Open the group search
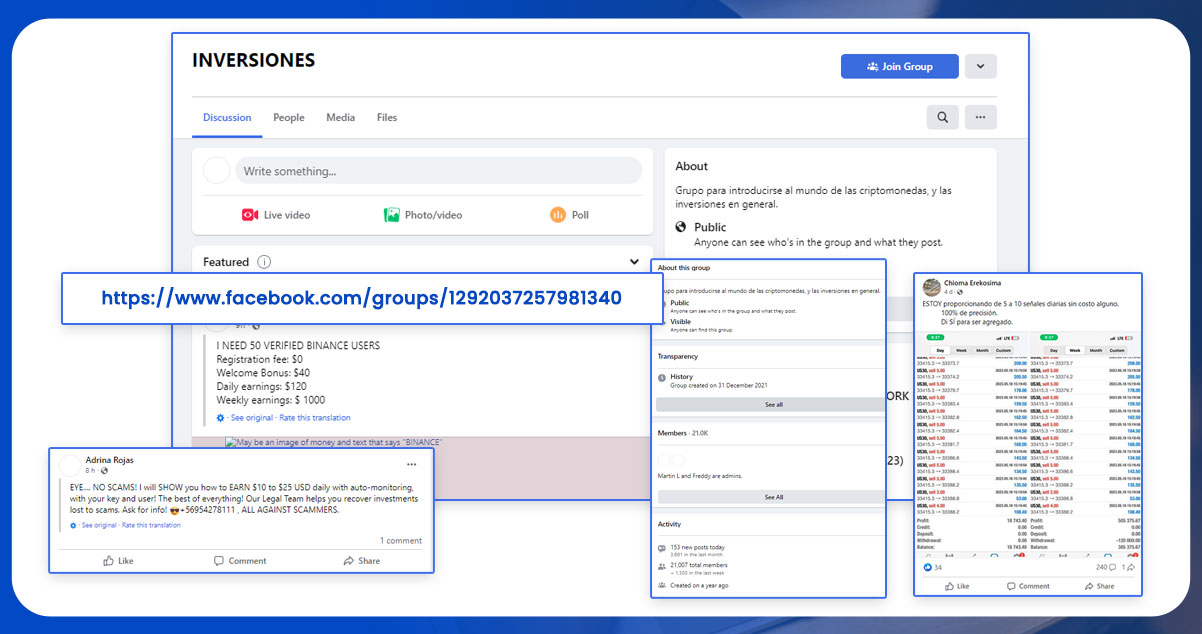The image size is (1202, 634). click(941, 117)
